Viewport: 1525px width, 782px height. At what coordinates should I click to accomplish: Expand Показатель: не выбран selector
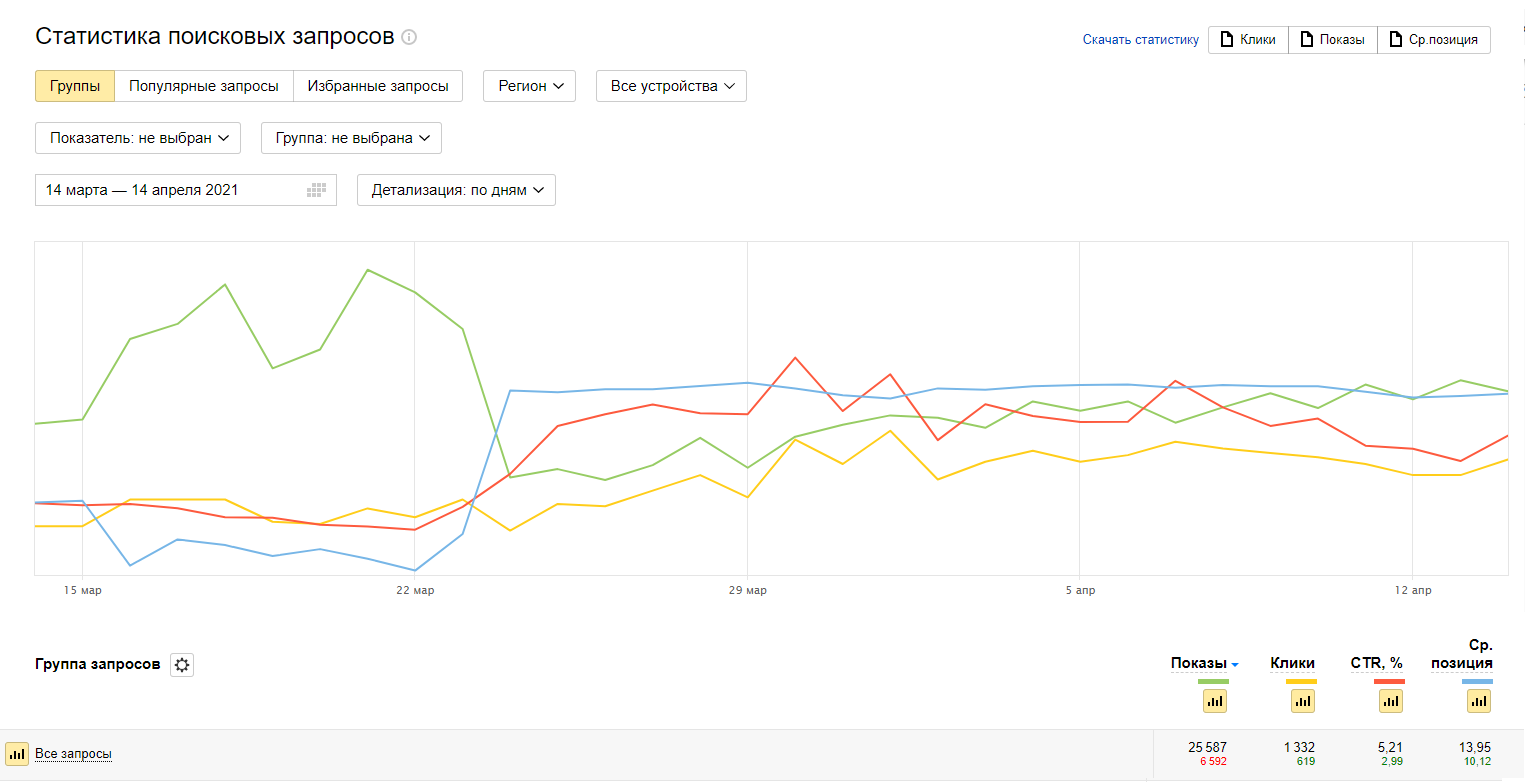(138, 138)
